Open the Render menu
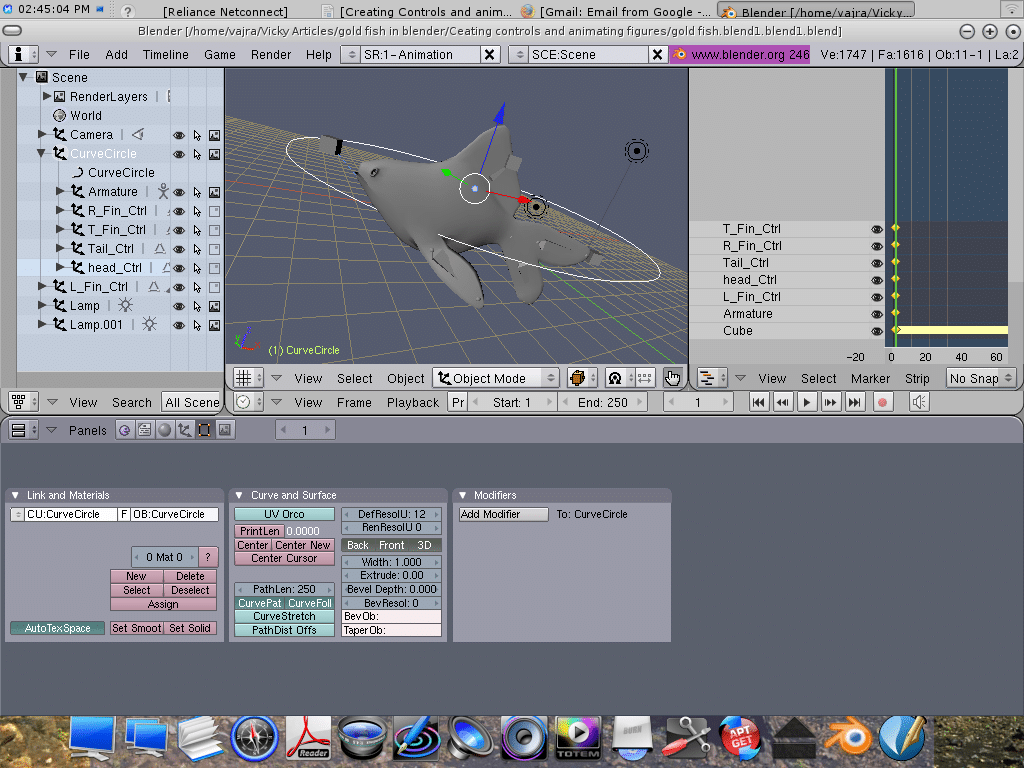Image resolution: width=1024 pixels, height=768 pixels. tap(271, 54)
